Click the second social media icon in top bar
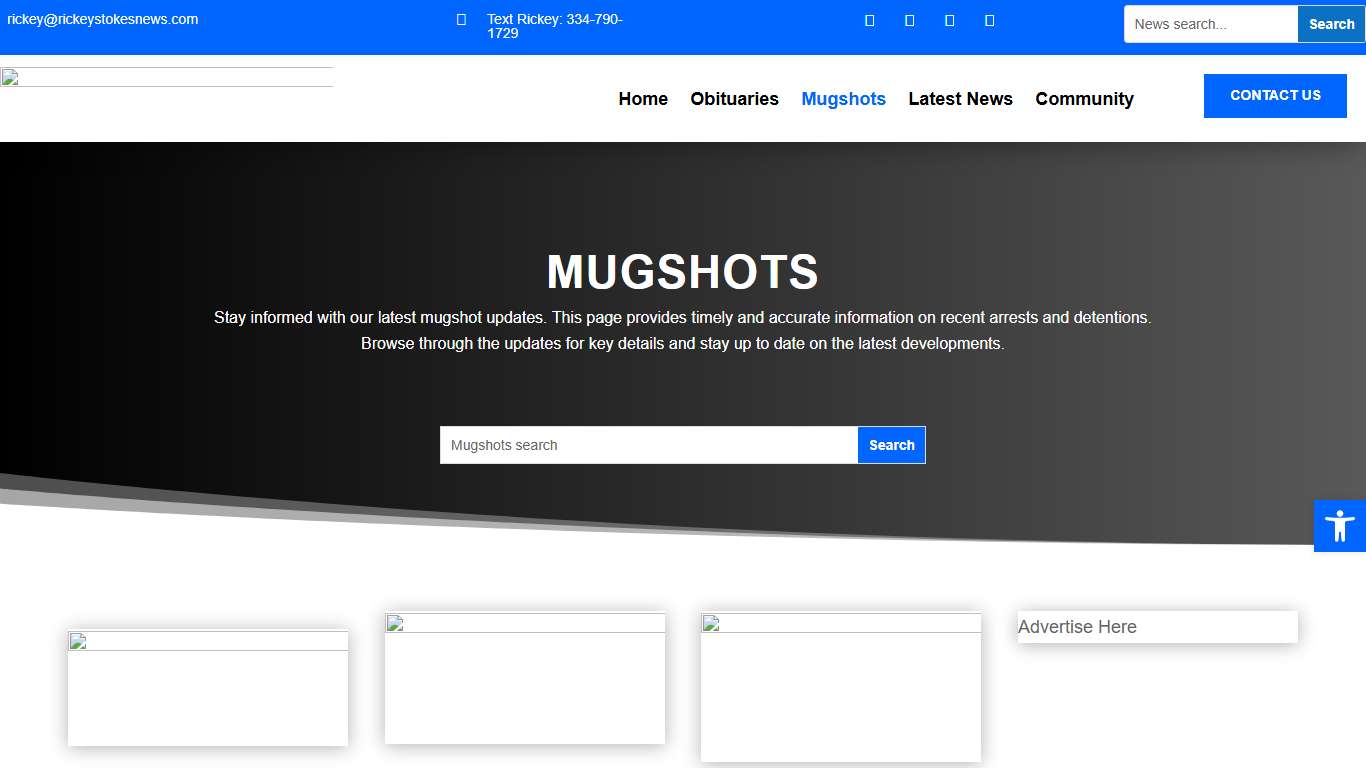Image resolution: width=1366 pixels, height=768 pixels. point(909,19)
